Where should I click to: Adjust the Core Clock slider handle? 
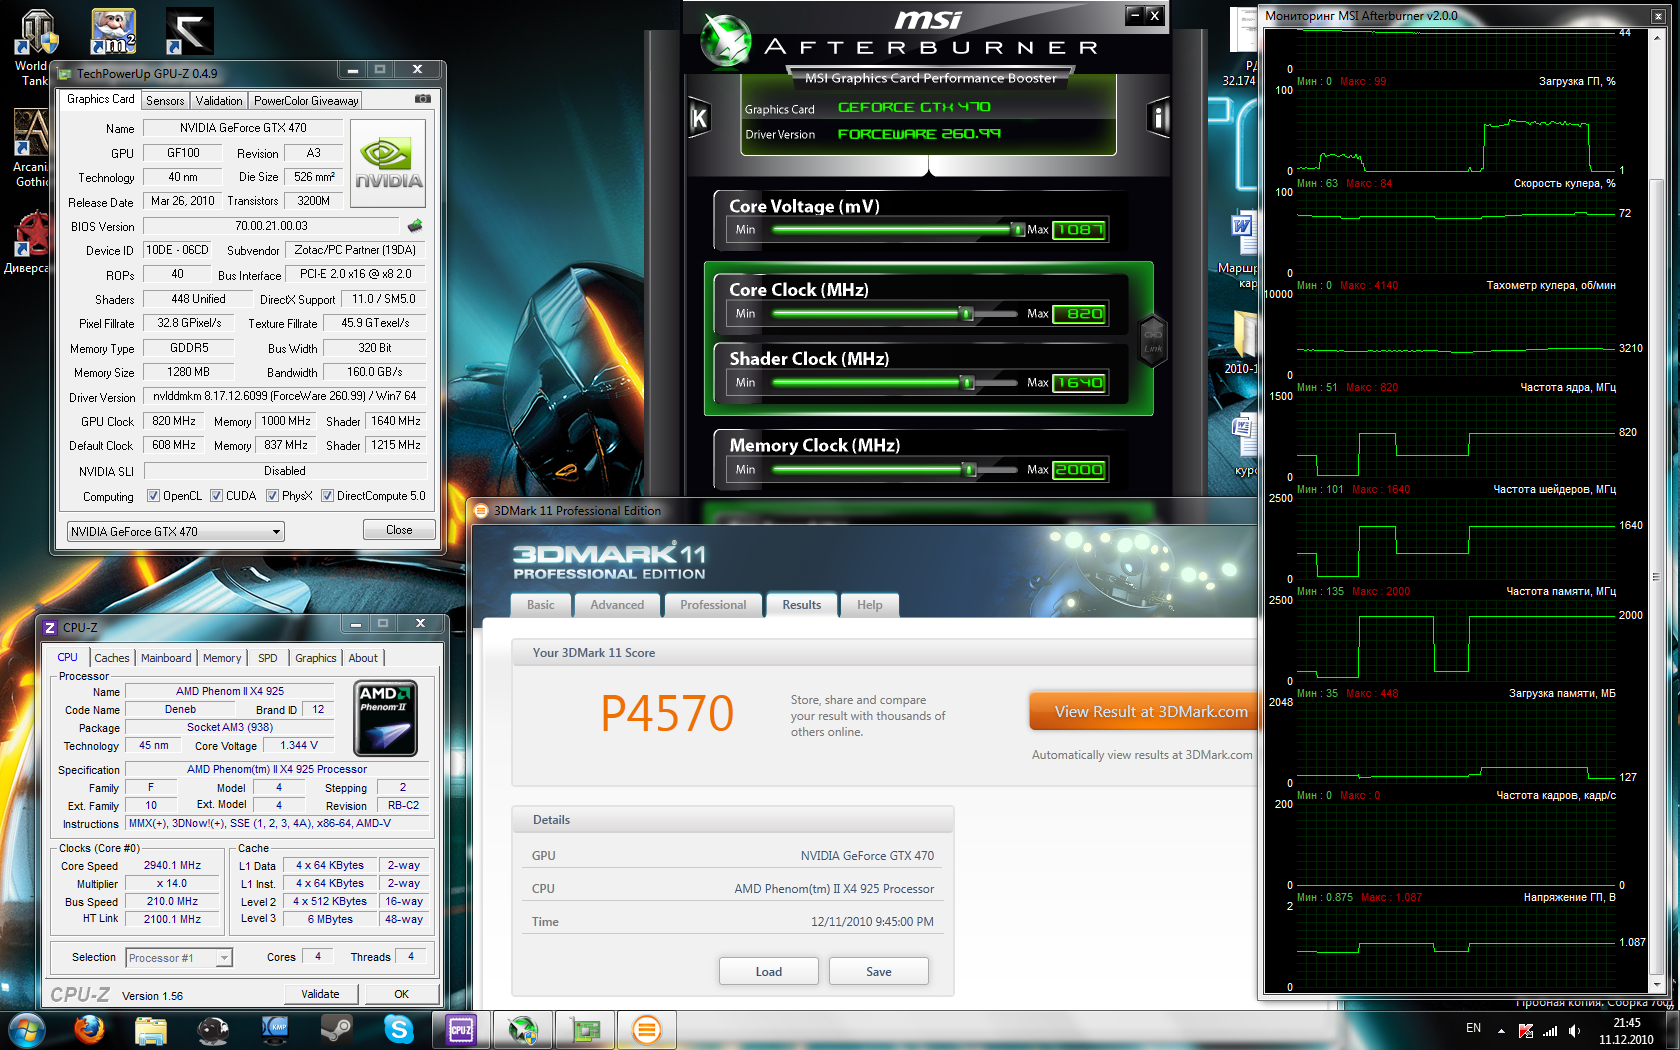(967, 314)
